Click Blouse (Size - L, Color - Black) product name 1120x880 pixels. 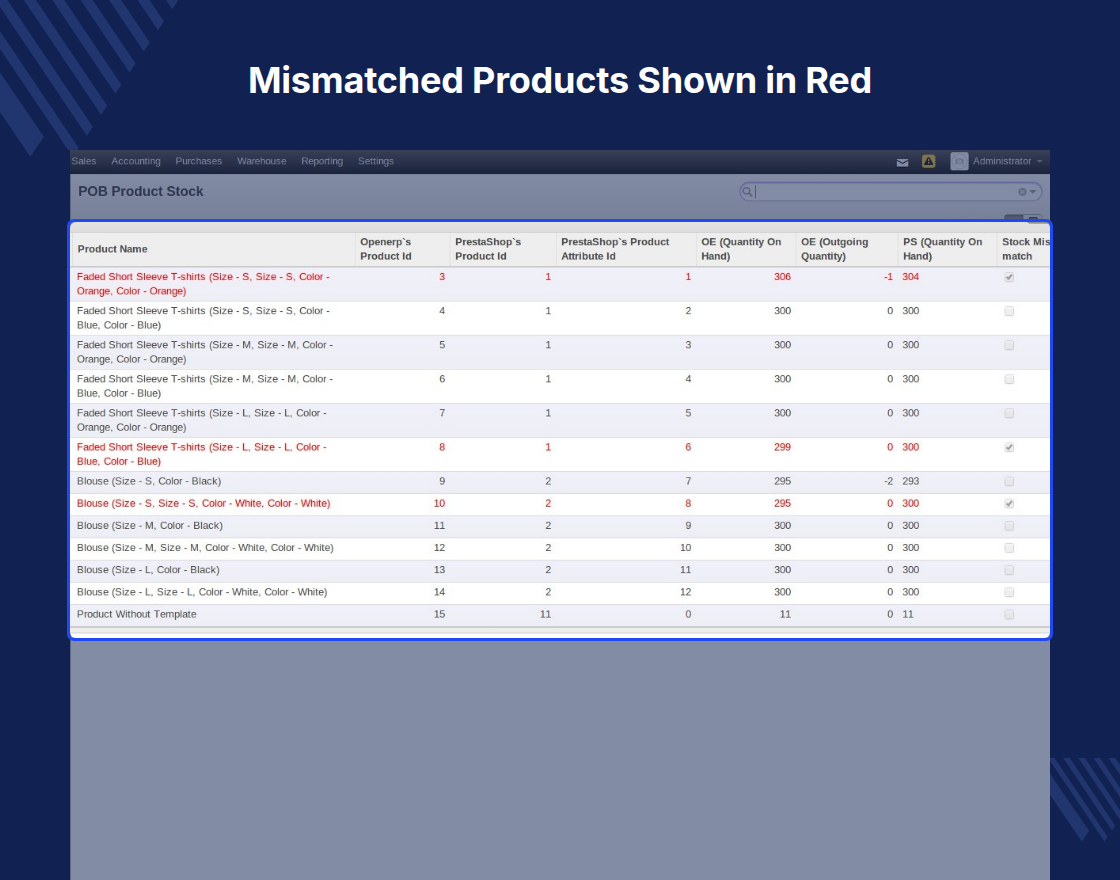148,570
